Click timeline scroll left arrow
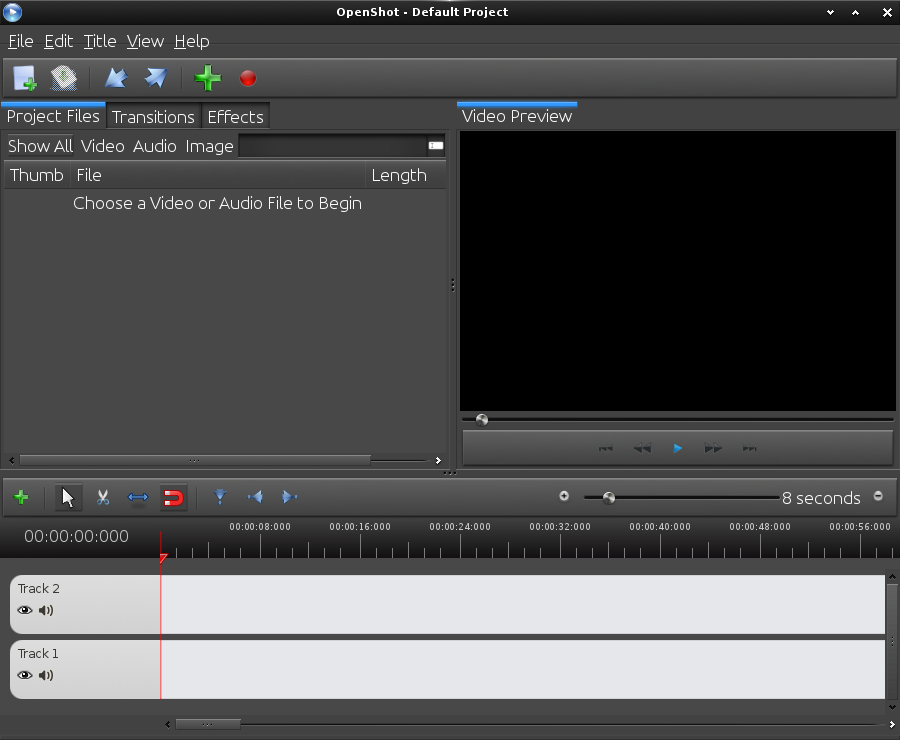This screenshot has width=900, height=740. click(168, 724)
